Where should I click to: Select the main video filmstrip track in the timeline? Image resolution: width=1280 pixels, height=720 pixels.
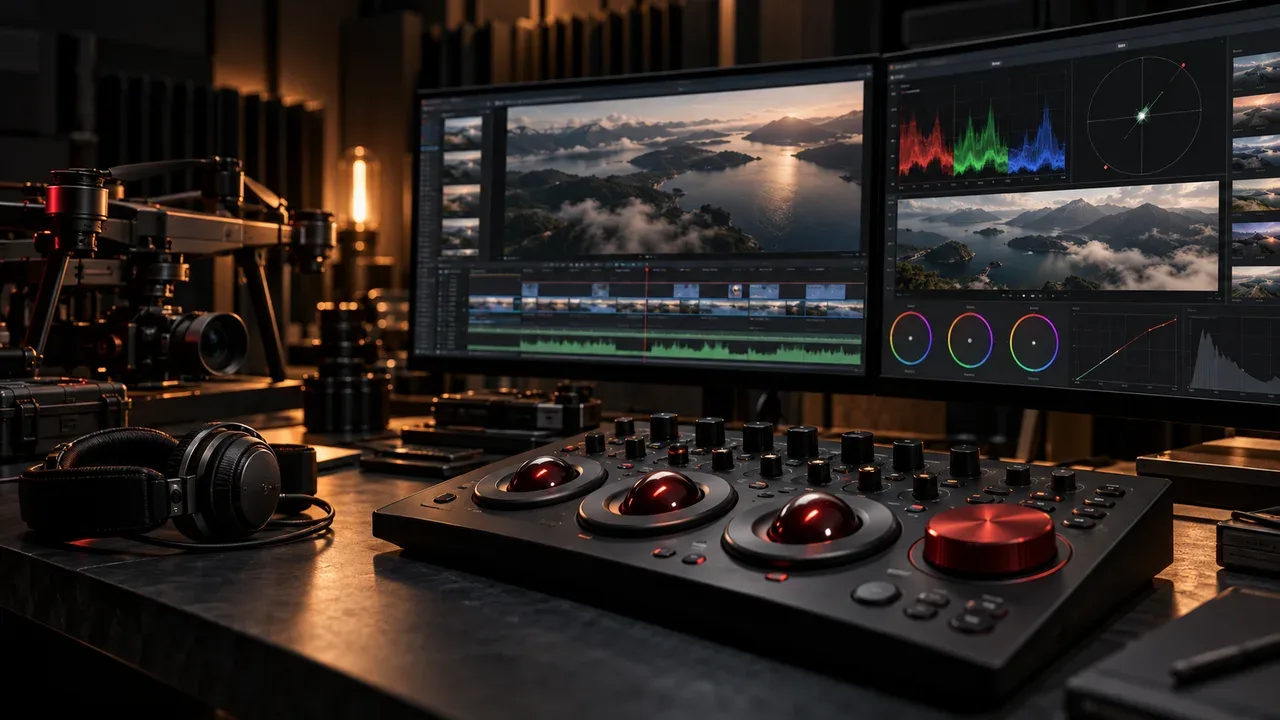coord(664,307)
